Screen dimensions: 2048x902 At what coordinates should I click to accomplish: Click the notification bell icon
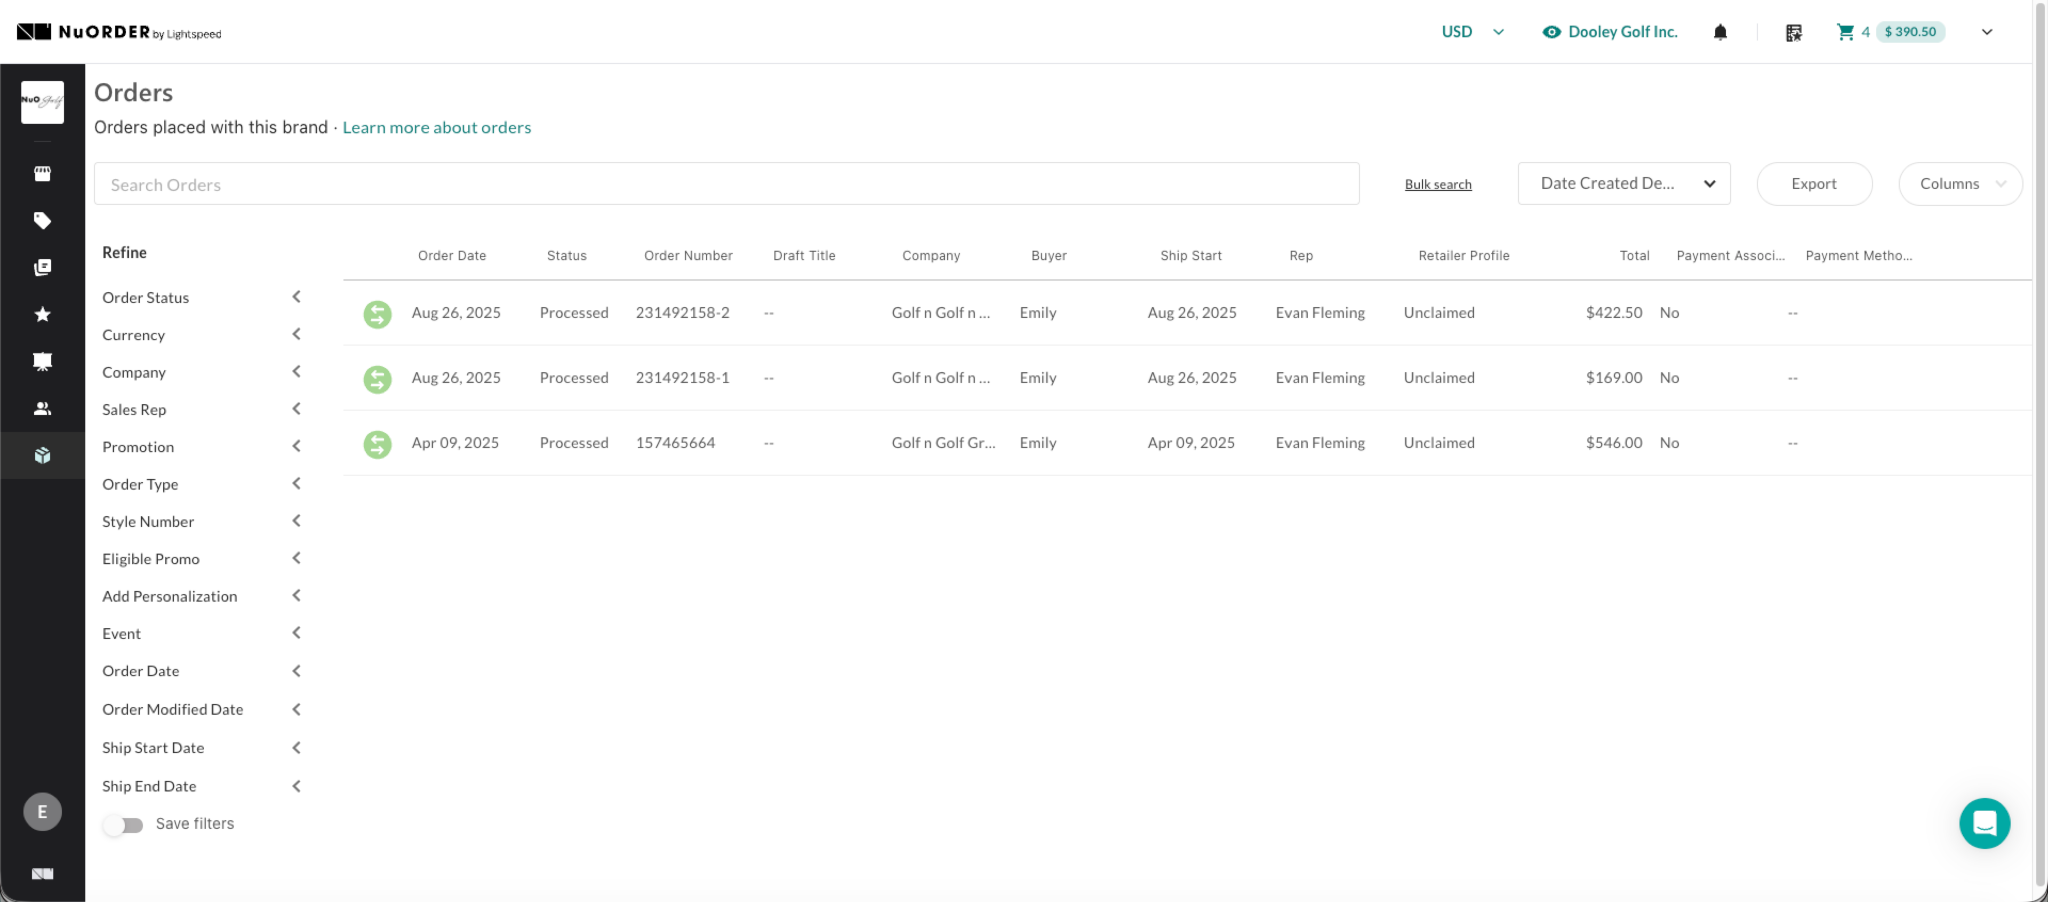(1720, 32)
